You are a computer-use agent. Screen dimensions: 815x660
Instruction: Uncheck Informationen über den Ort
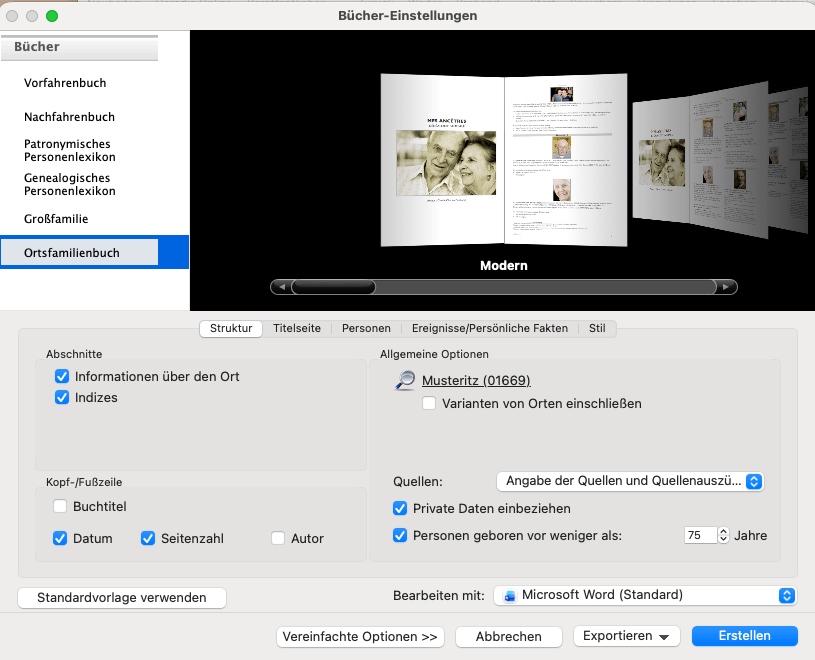62,376
